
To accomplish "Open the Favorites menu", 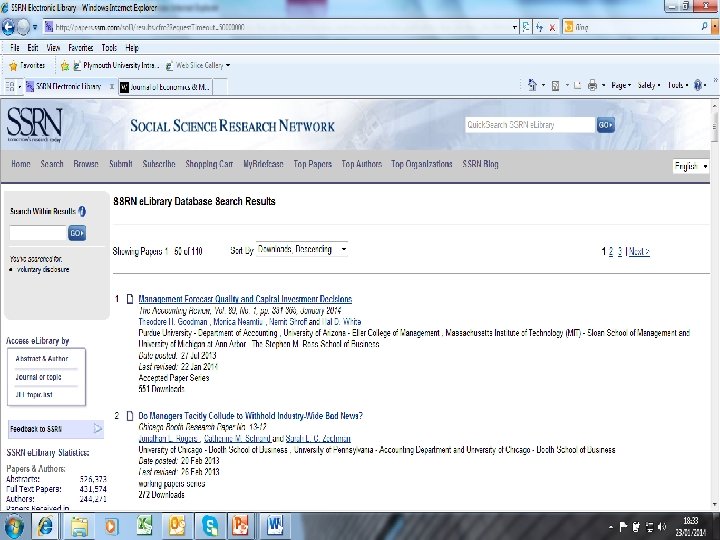I will pyautogui.click(x=81, y=48).
